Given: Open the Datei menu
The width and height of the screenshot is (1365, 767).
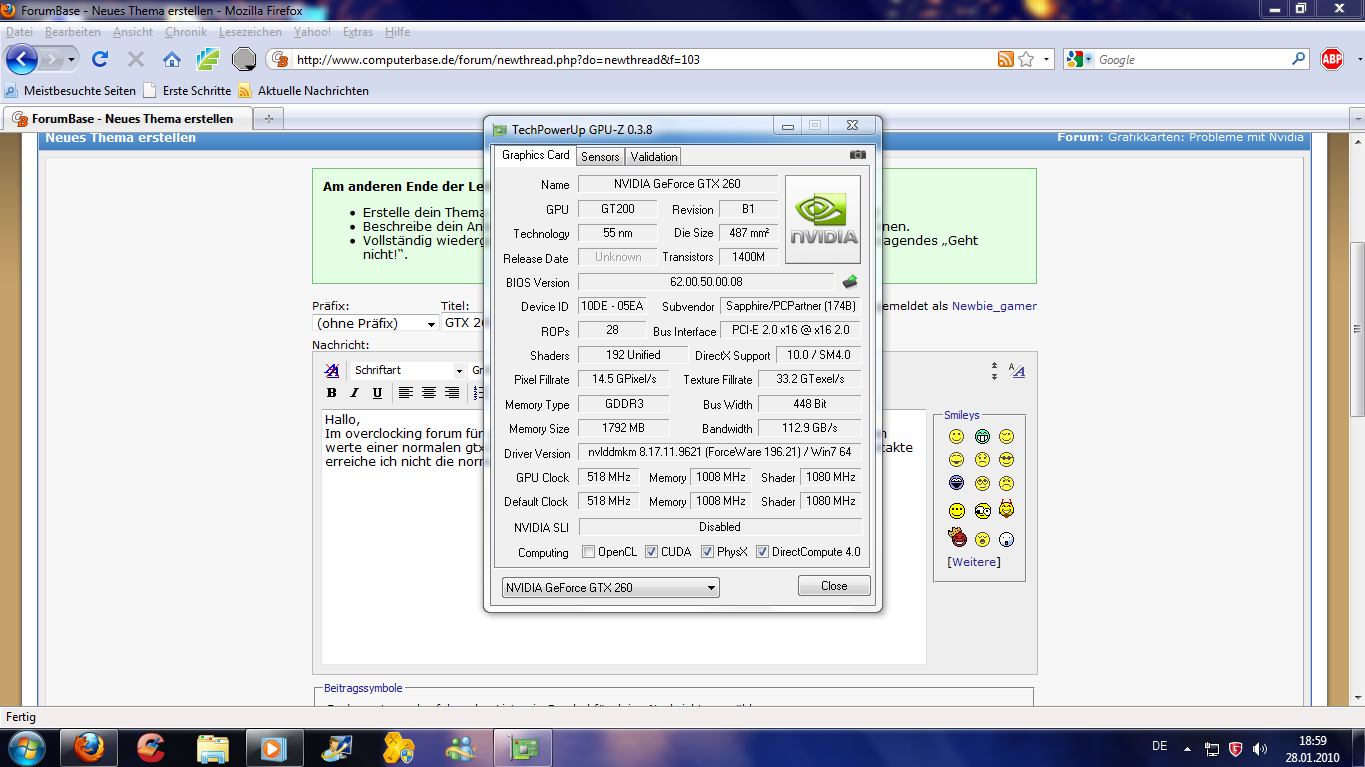Looking at the screenshot, I should (x=19, y=32).
